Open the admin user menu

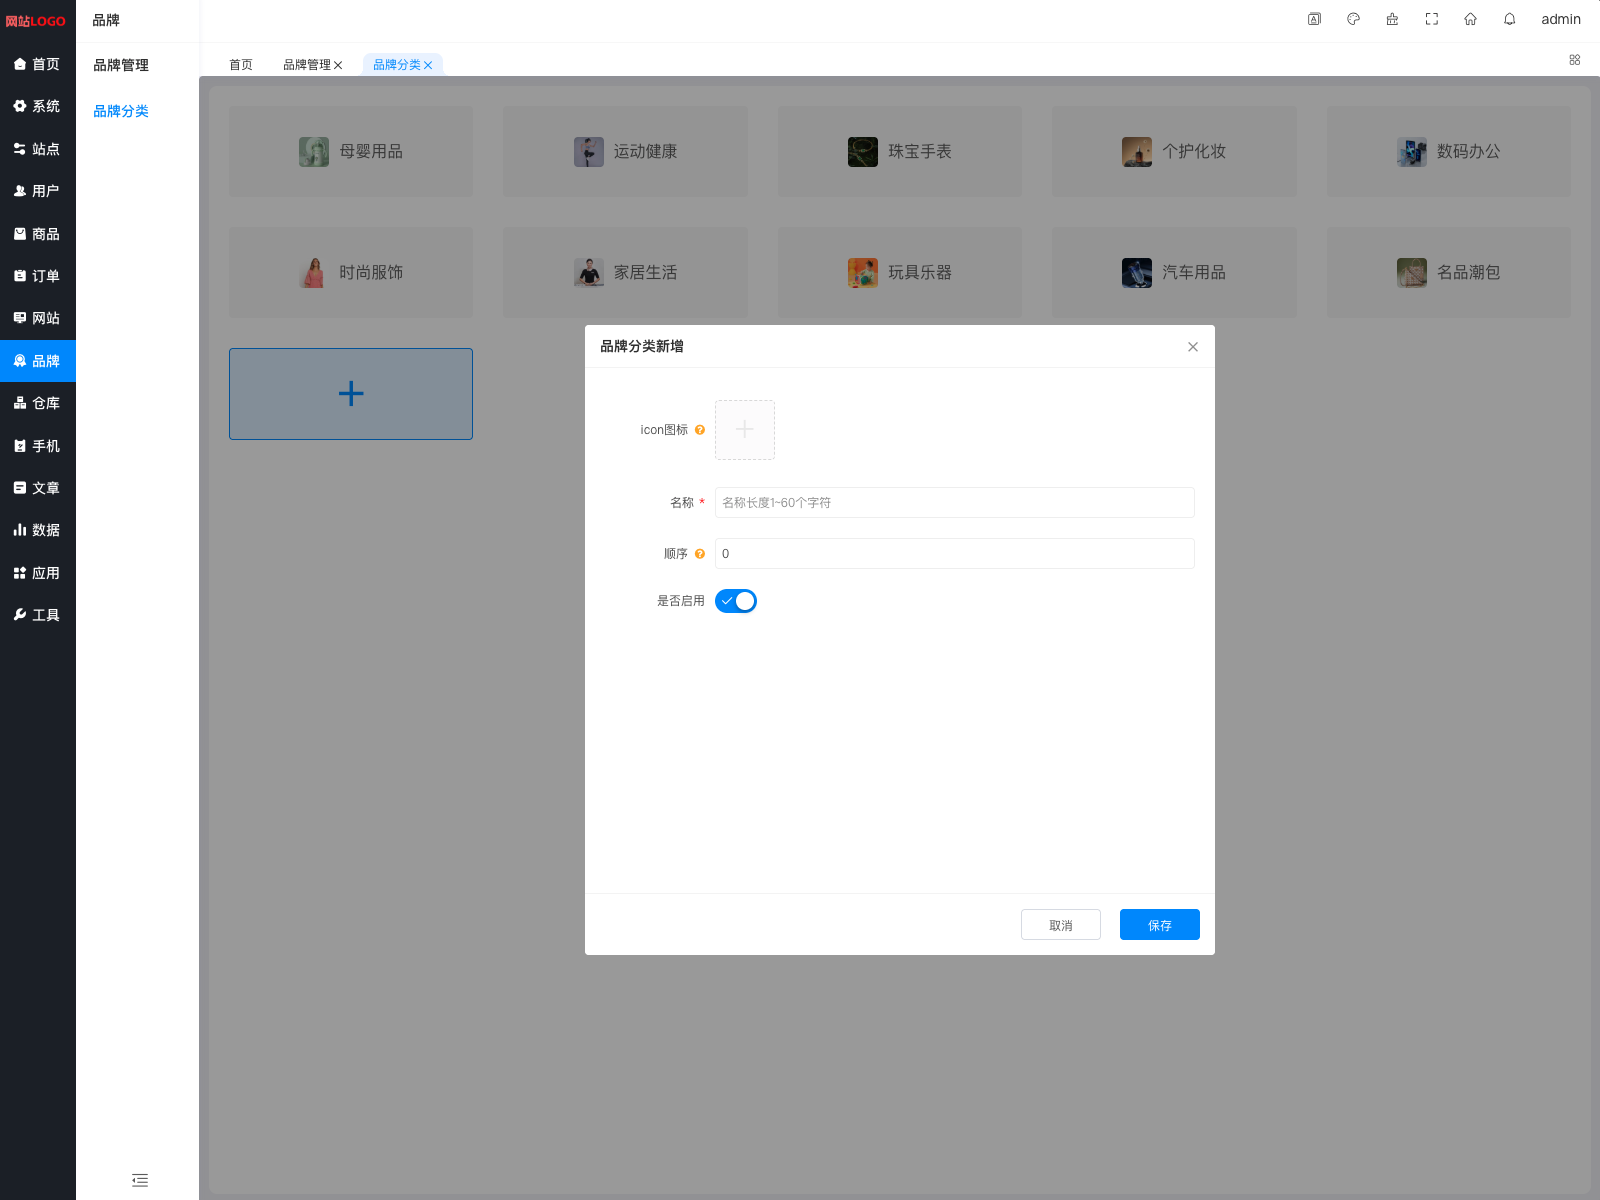(1560, 19)
